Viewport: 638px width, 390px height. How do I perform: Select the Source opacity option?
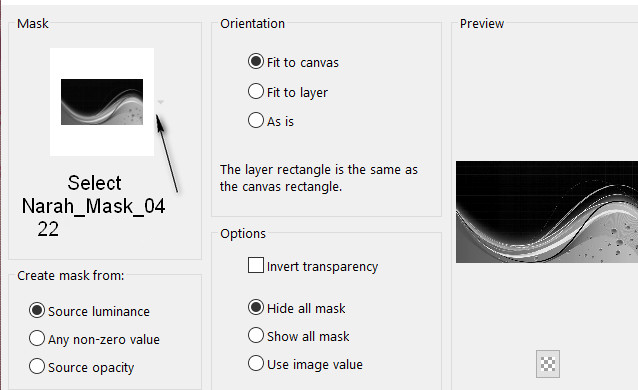coord(81,367)
